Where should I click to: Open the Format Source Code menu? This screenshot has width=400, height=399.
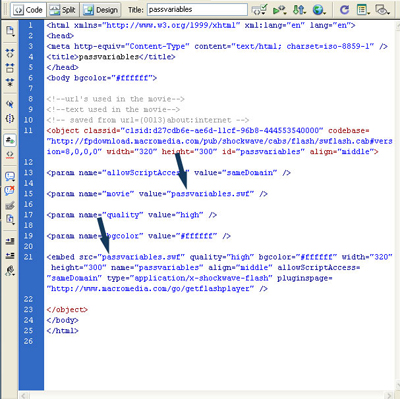[10, 270]
